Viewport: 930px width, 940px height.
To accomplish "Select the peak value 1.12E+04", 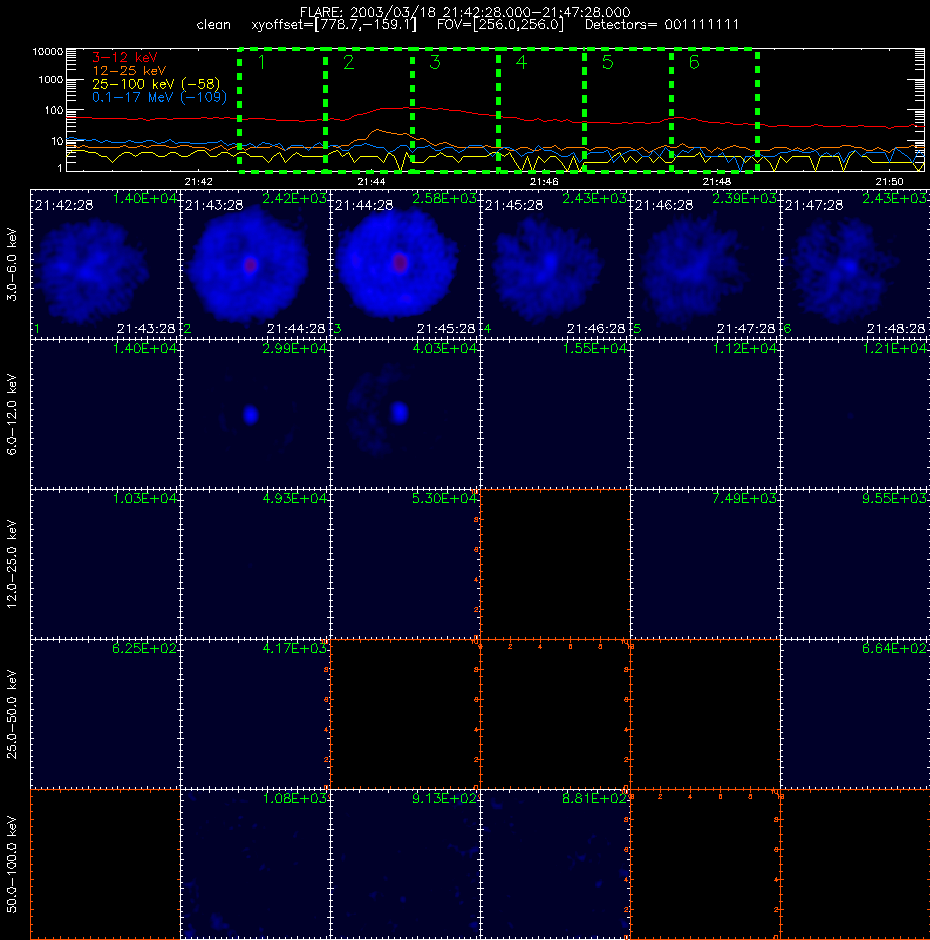I will 744,348.
